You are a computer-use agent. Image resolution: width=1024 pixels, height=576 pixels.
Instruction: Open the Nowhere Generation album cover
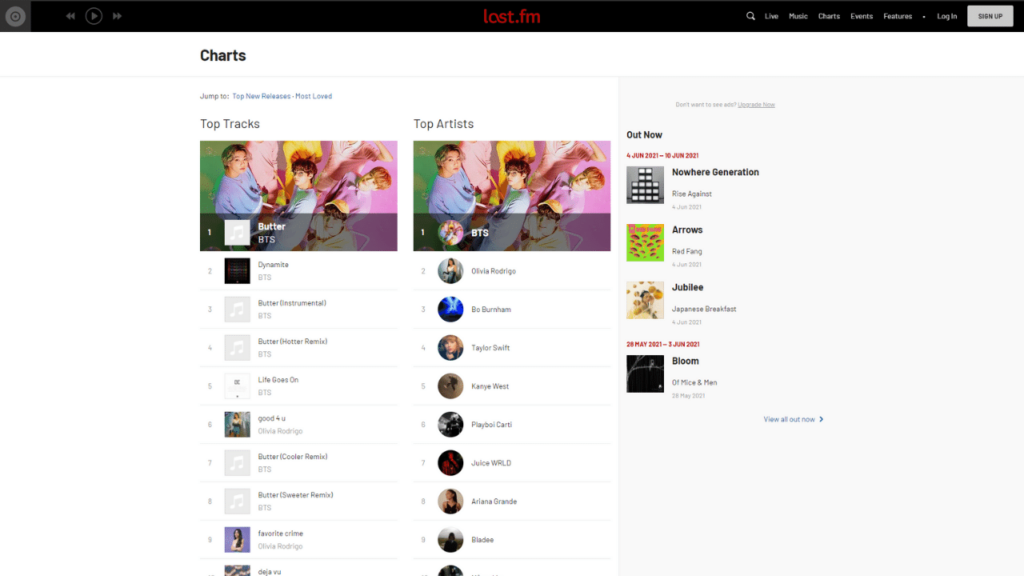645,185
